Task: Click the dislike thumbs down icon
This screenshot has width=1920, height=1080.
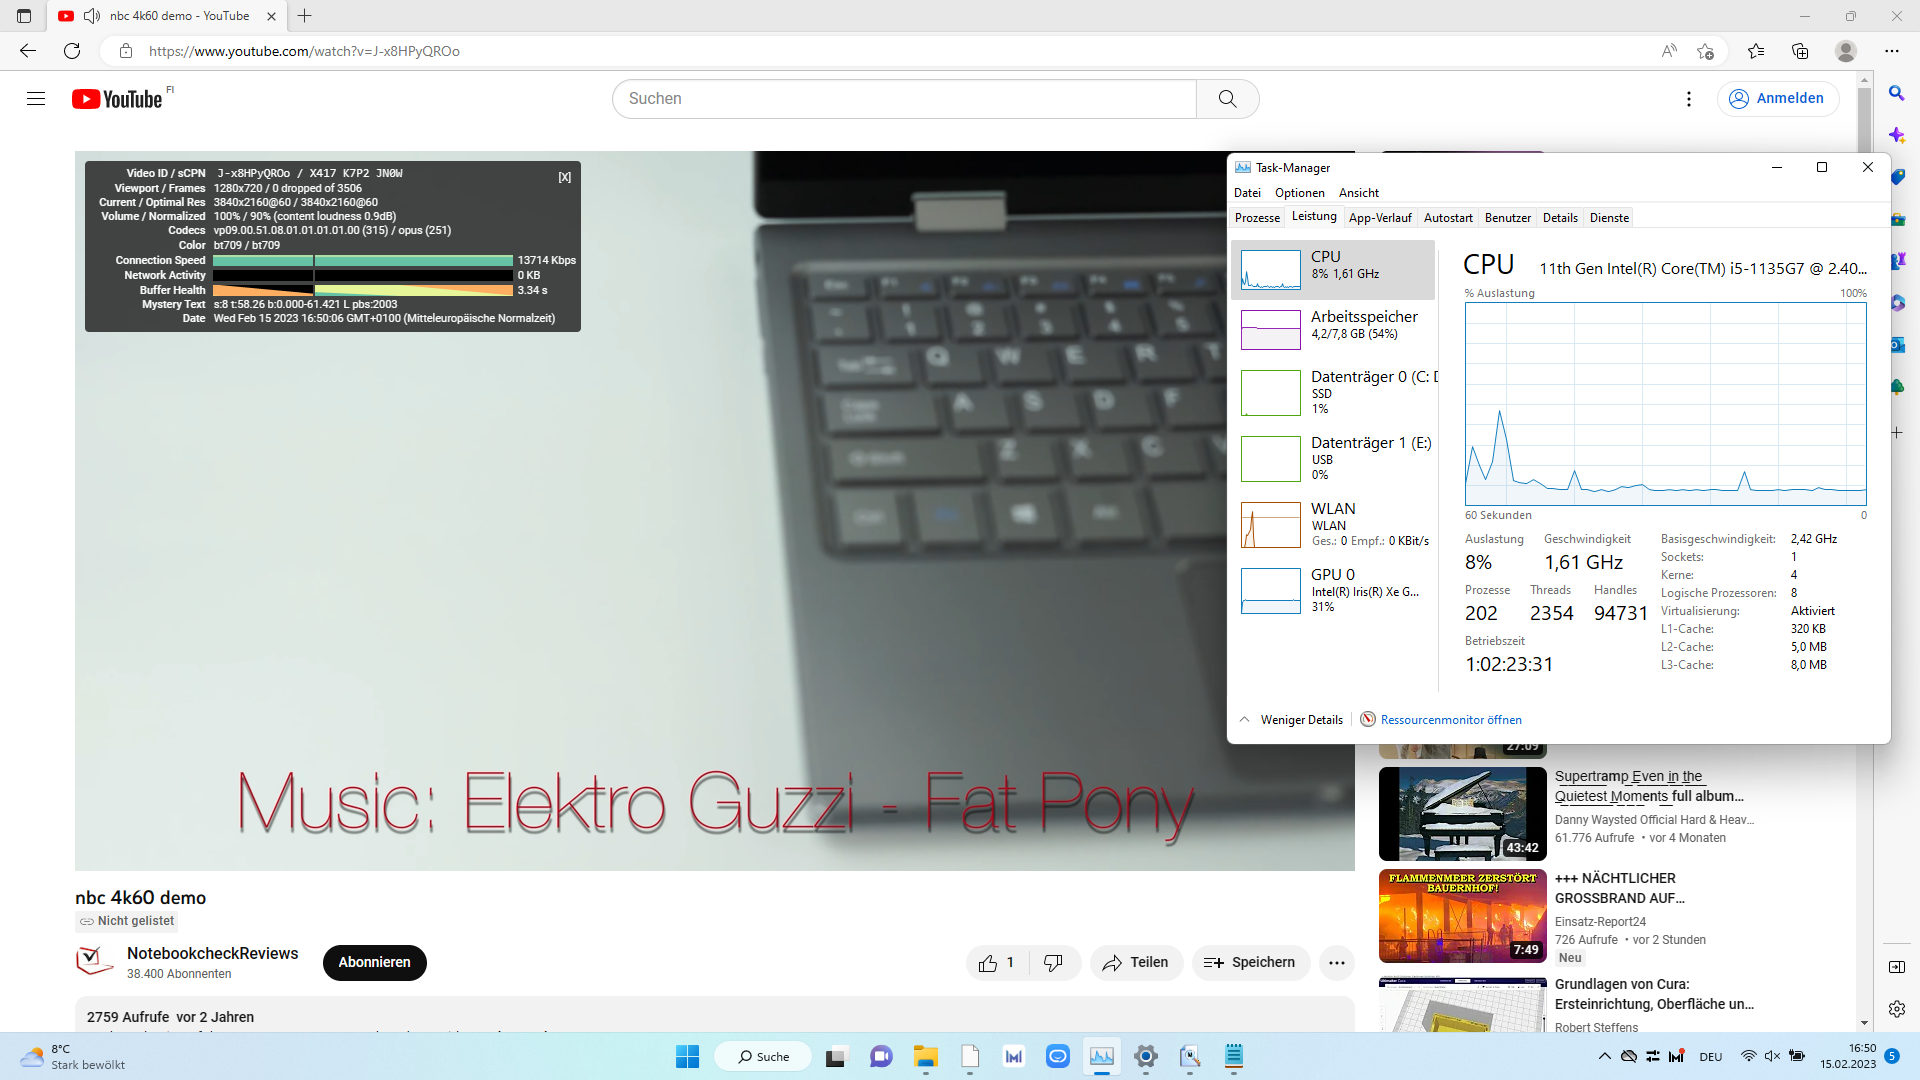Action: (x=1053, y=963)
